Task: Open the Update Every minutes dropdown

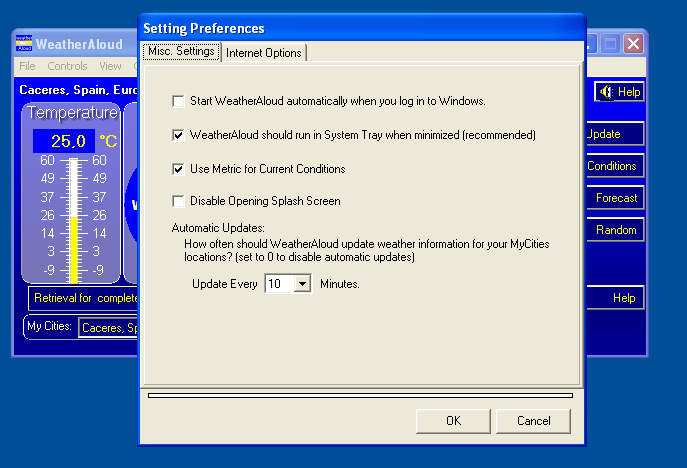Action: point(302,284)
